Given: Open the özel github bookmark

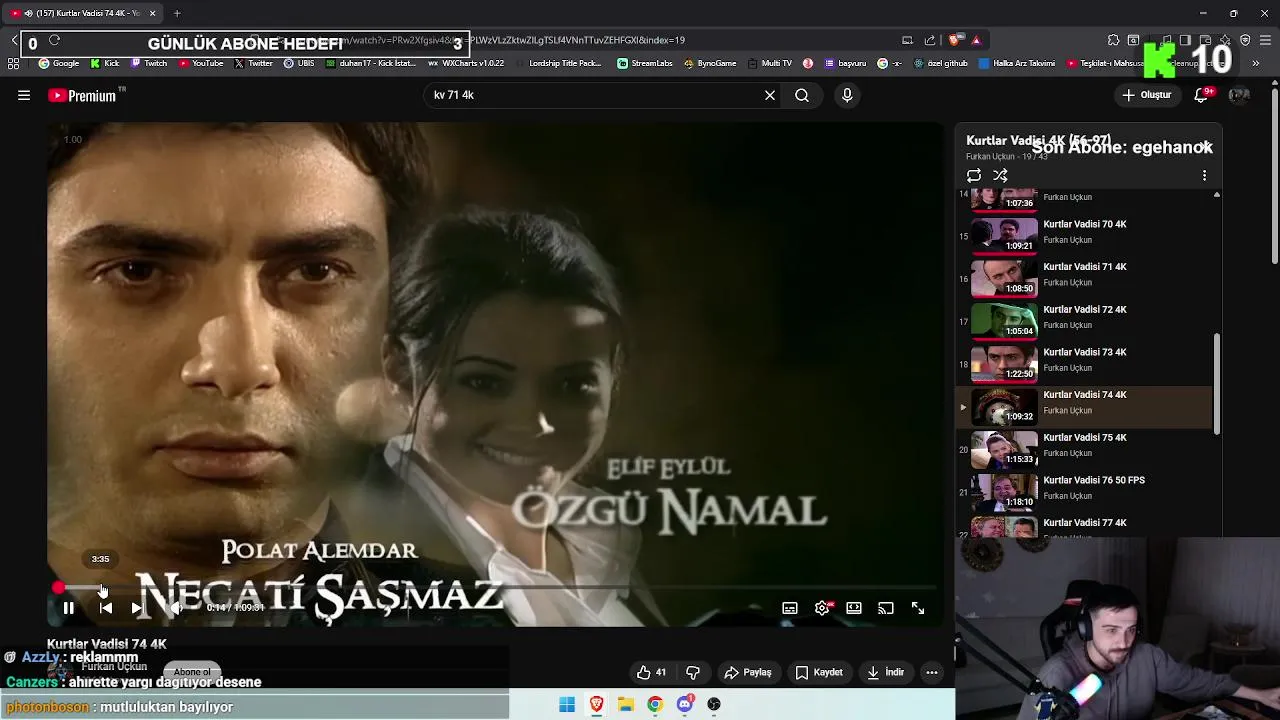Looking at the screenshot, I should point(940,63).
